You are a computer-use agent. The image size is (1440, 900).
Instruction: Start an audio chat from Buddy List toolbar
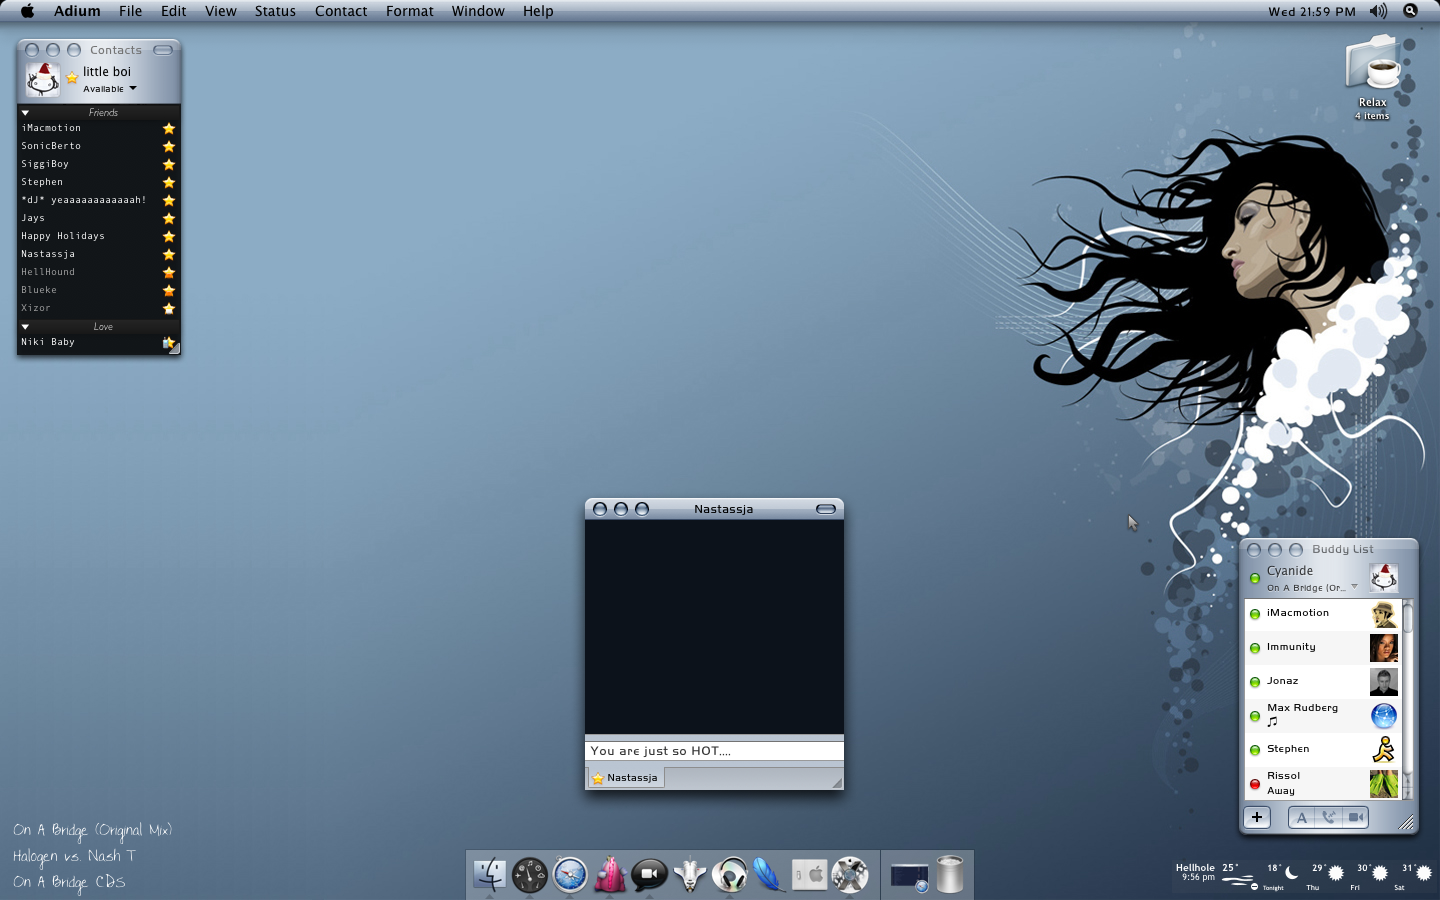point(1328,817)
